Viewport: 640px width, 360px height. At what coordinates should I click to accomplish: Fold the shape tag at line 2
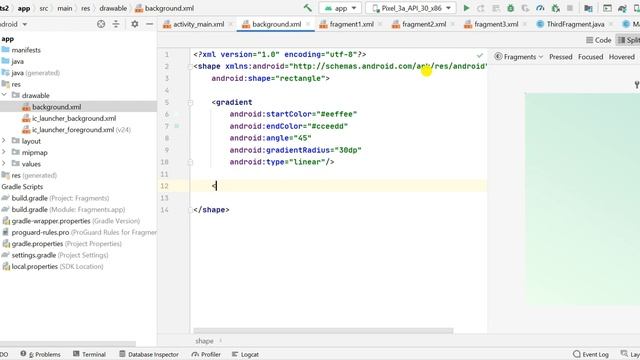190,67
